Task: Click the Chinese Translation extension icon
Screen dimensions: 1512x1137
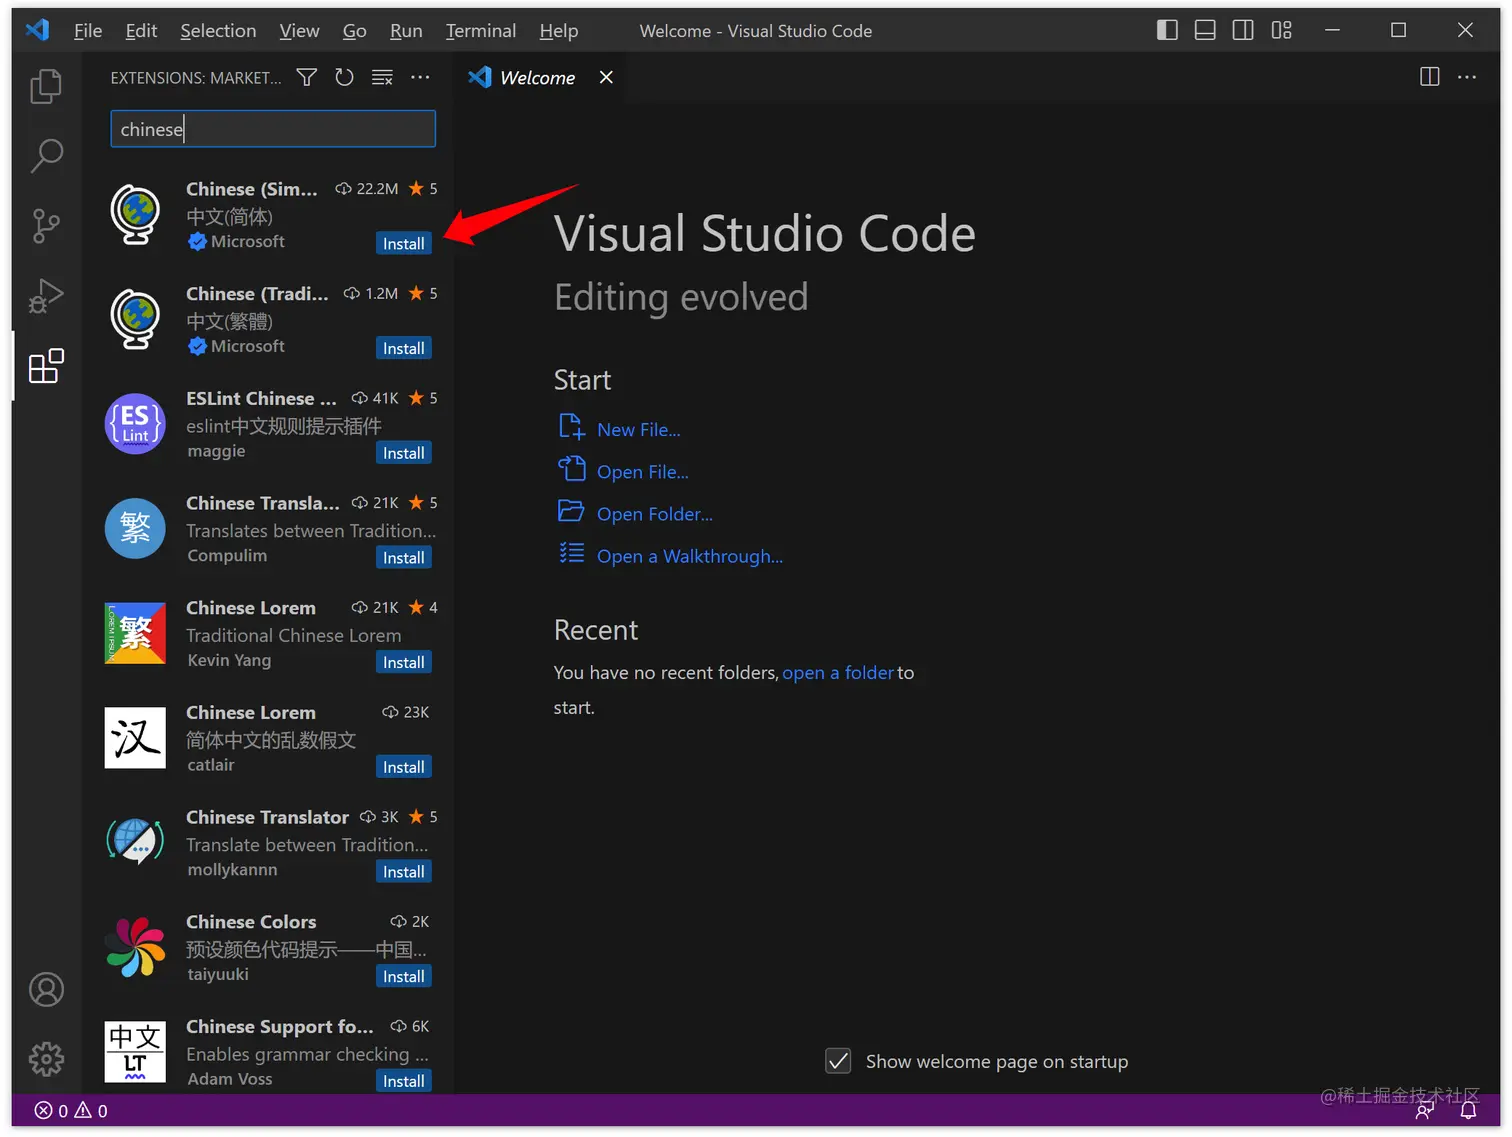Action: [x=135, y=528]
